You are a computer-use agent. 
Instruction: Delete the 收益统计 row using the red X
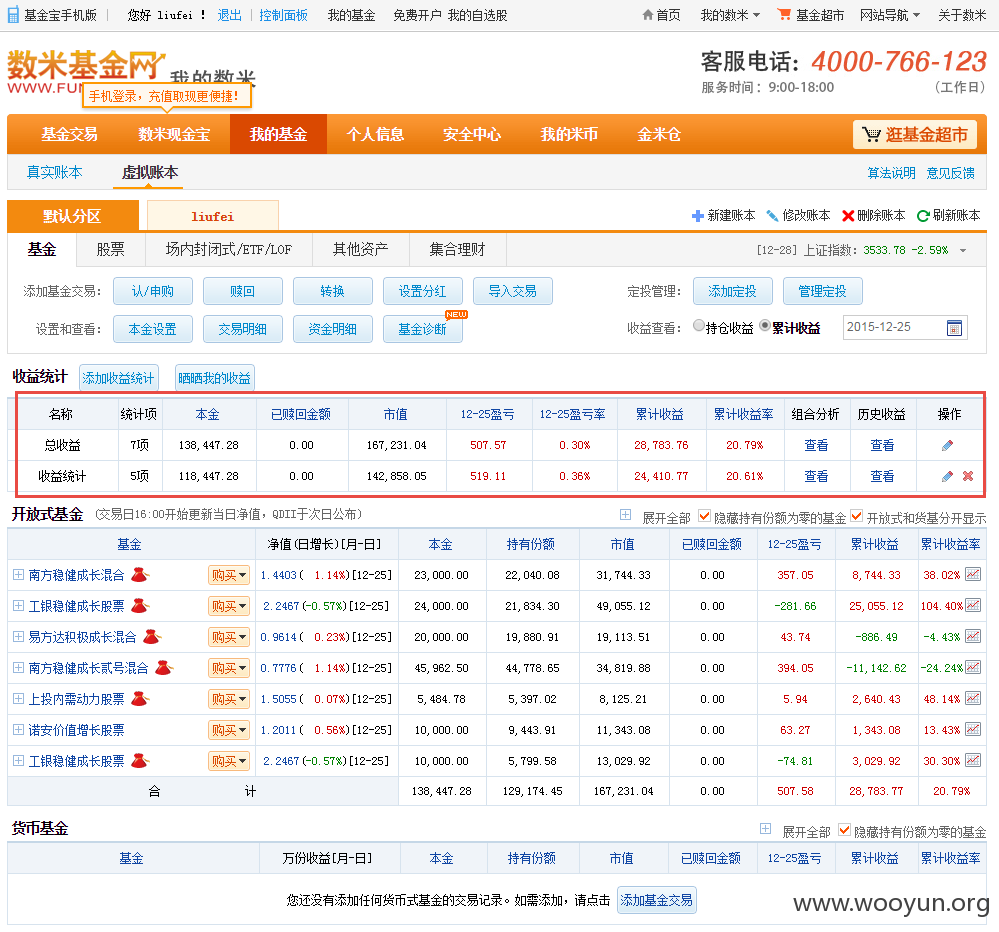click(x=968, y=476)
